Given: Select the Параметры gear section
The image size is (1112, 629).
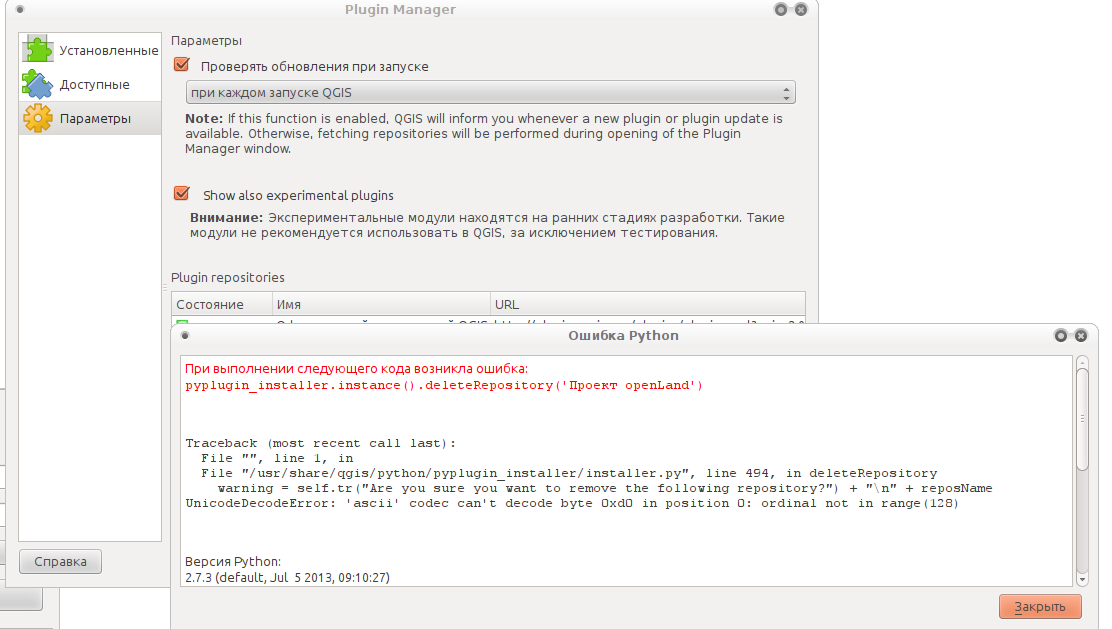Looking at the screenshot, I should click(x=90, y=118).
